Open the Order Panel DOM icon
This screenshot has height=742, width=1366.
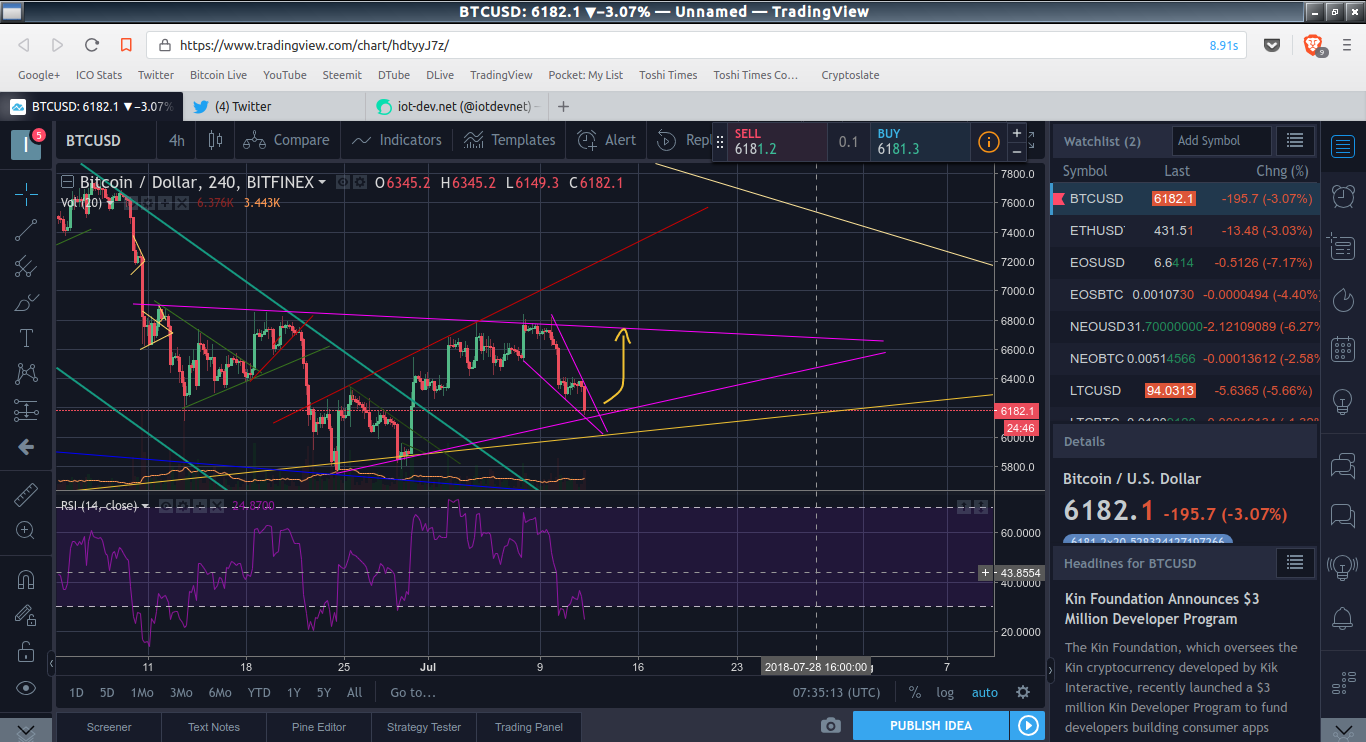pyautogui.click(x=1343, y=682)
